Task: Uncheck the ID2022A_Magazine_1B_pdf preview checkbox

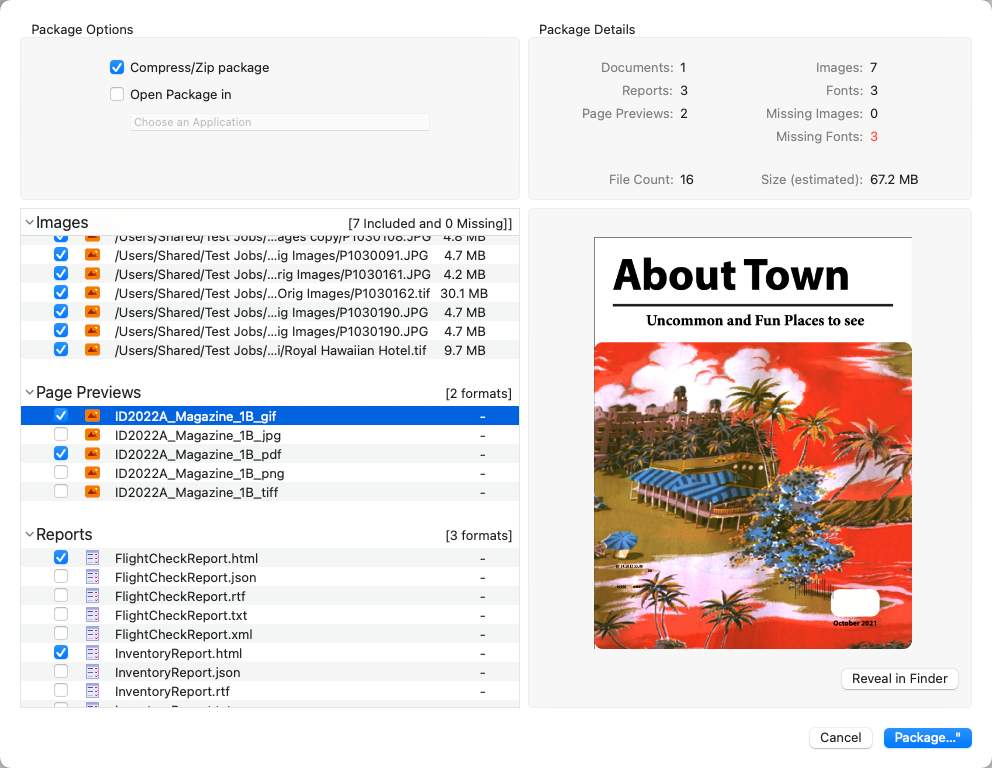Action: point(61,453)
